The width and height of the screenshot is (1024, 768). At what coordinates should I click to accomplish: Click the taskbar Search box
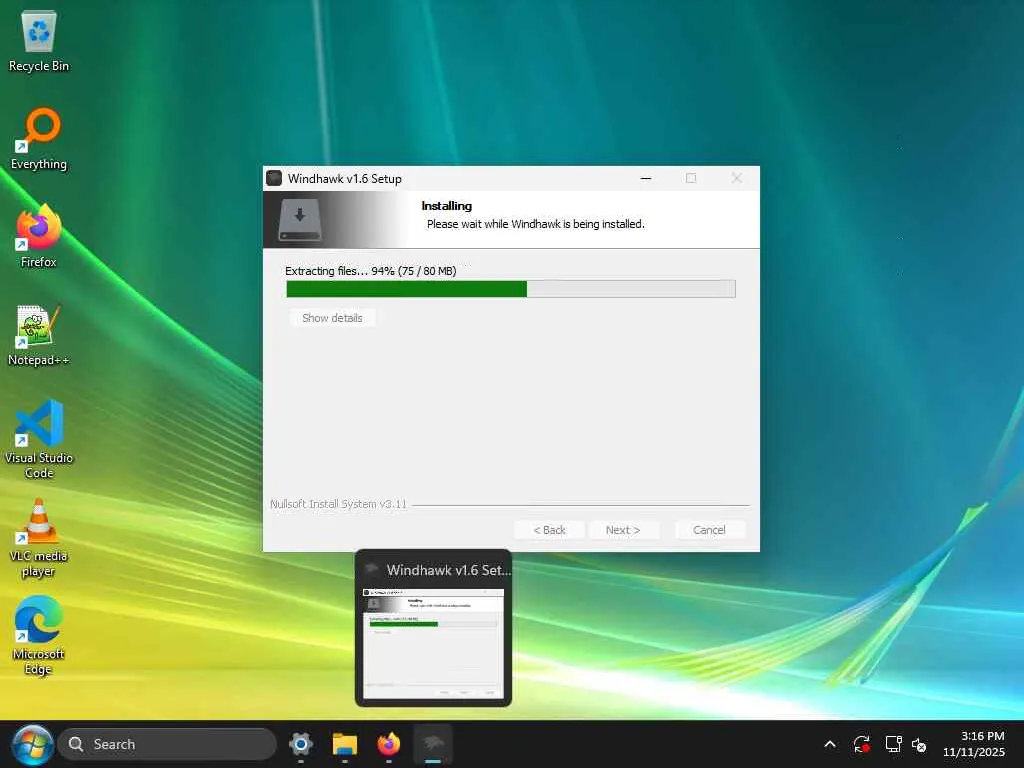pos(167,744)
